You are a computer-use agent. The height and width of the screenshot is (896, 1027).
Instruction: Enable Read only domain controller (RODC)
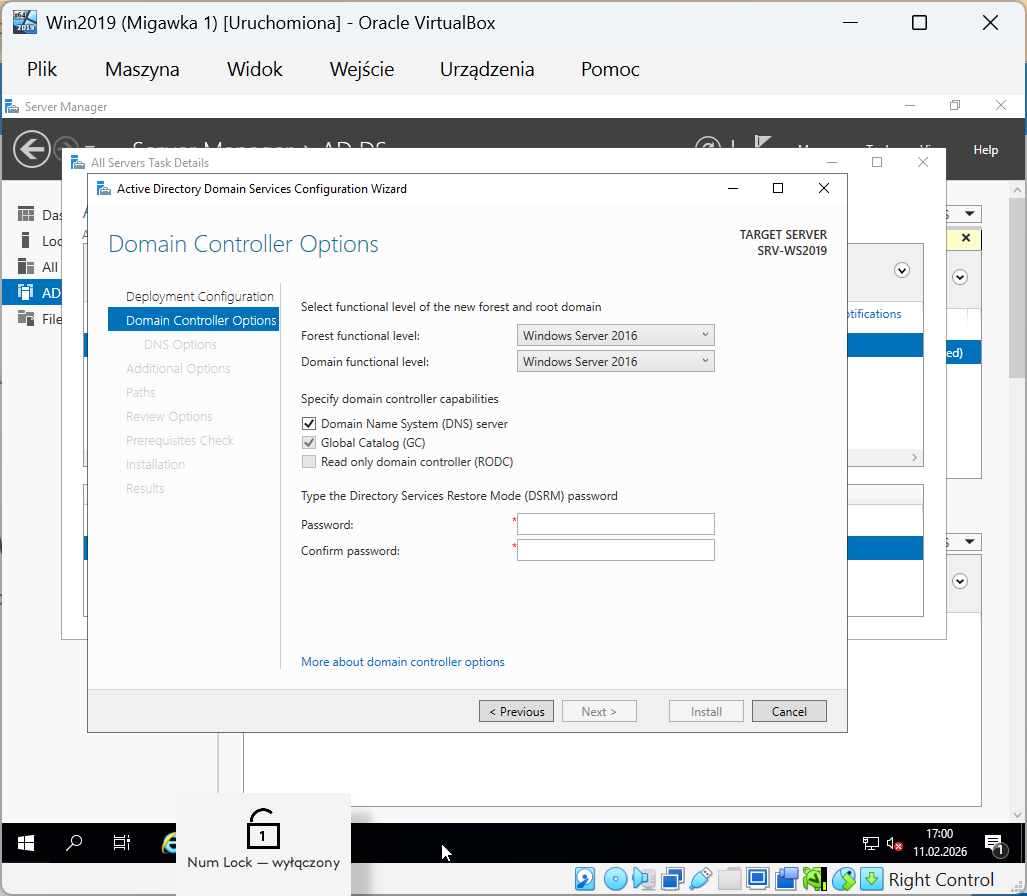pos(309,461)
